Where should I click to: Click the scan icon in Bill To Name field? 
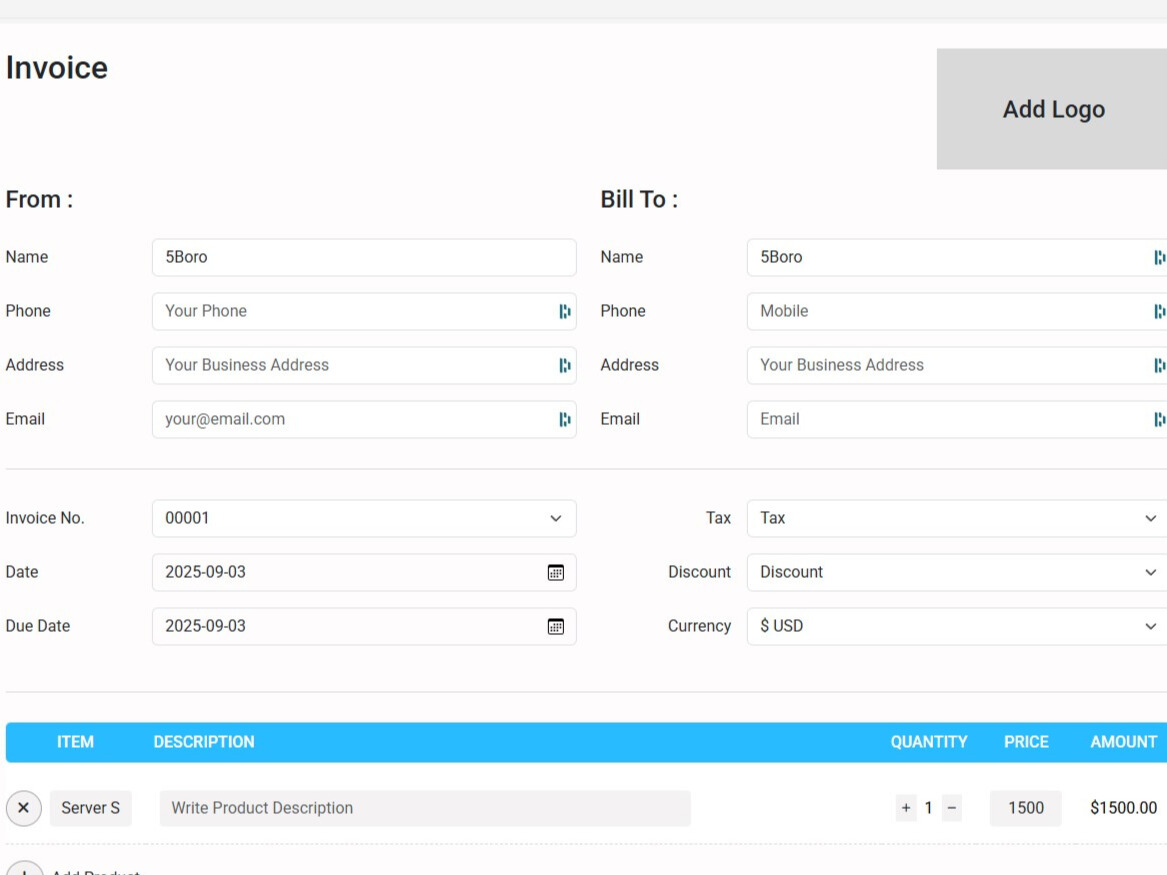(1160, 257)
